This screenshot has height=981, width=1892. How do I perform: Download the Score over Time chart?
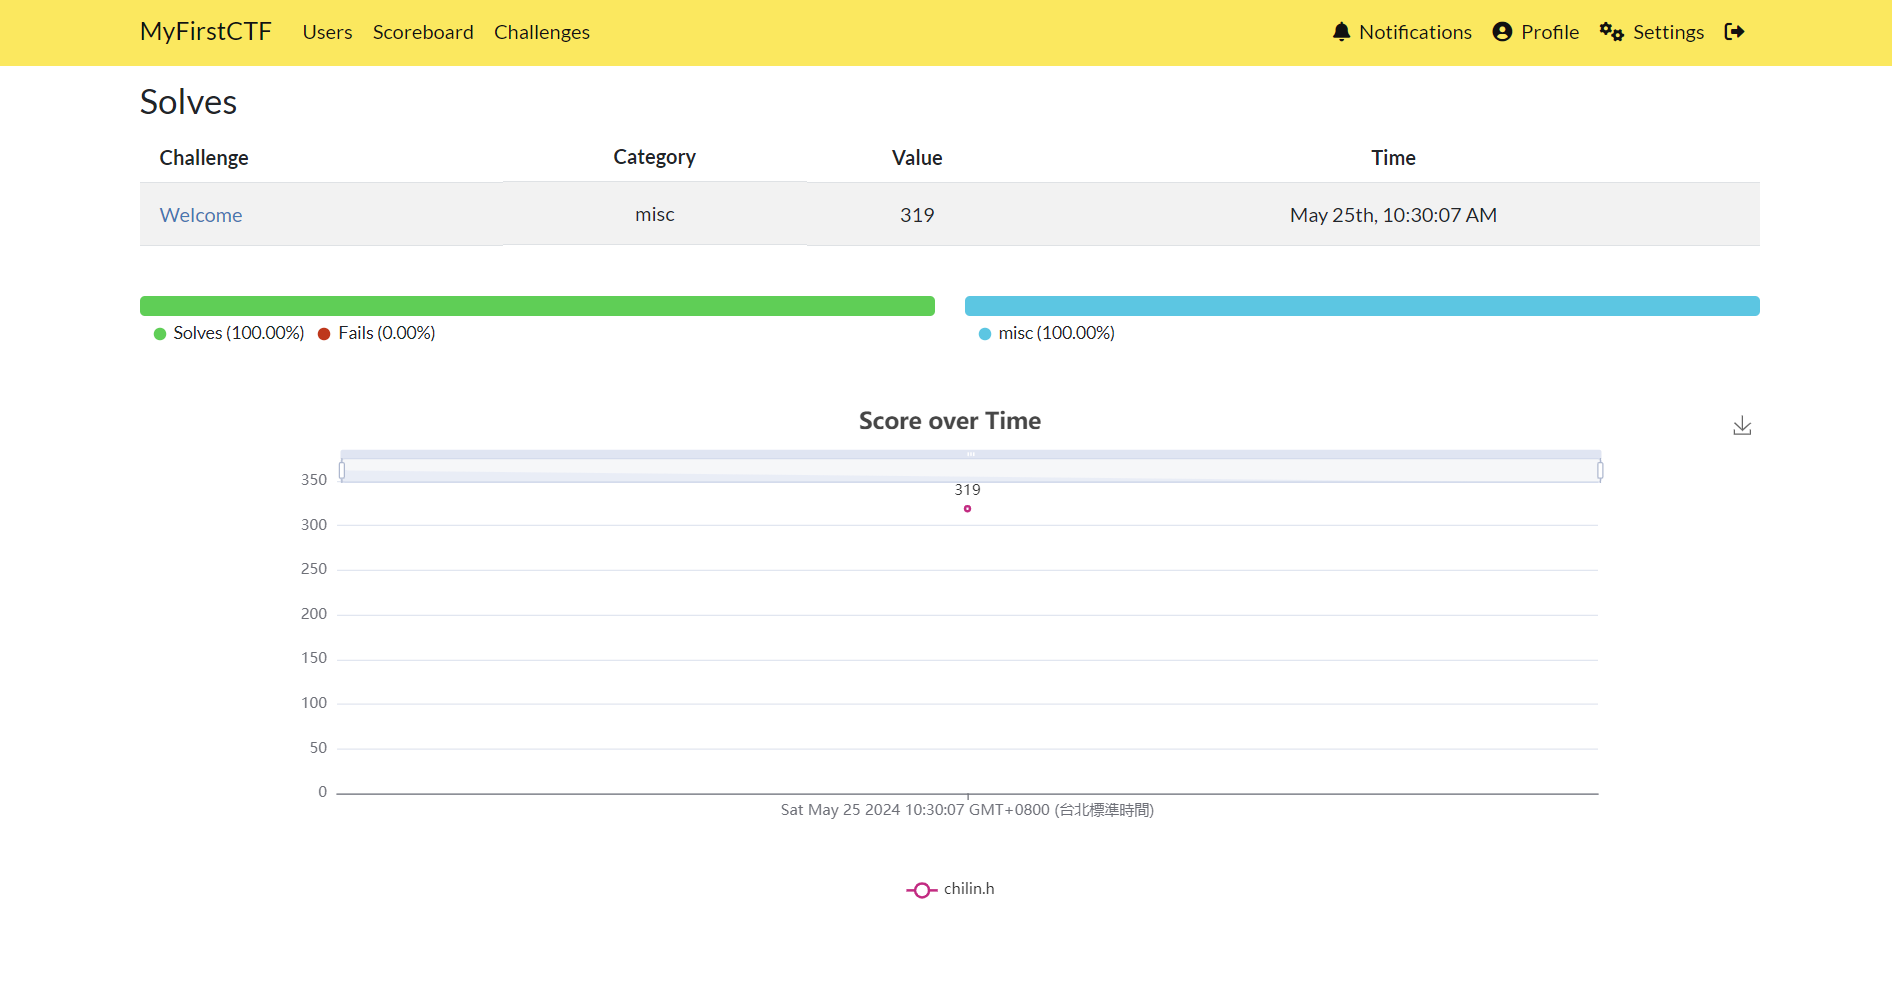(x=1742, y=426)
